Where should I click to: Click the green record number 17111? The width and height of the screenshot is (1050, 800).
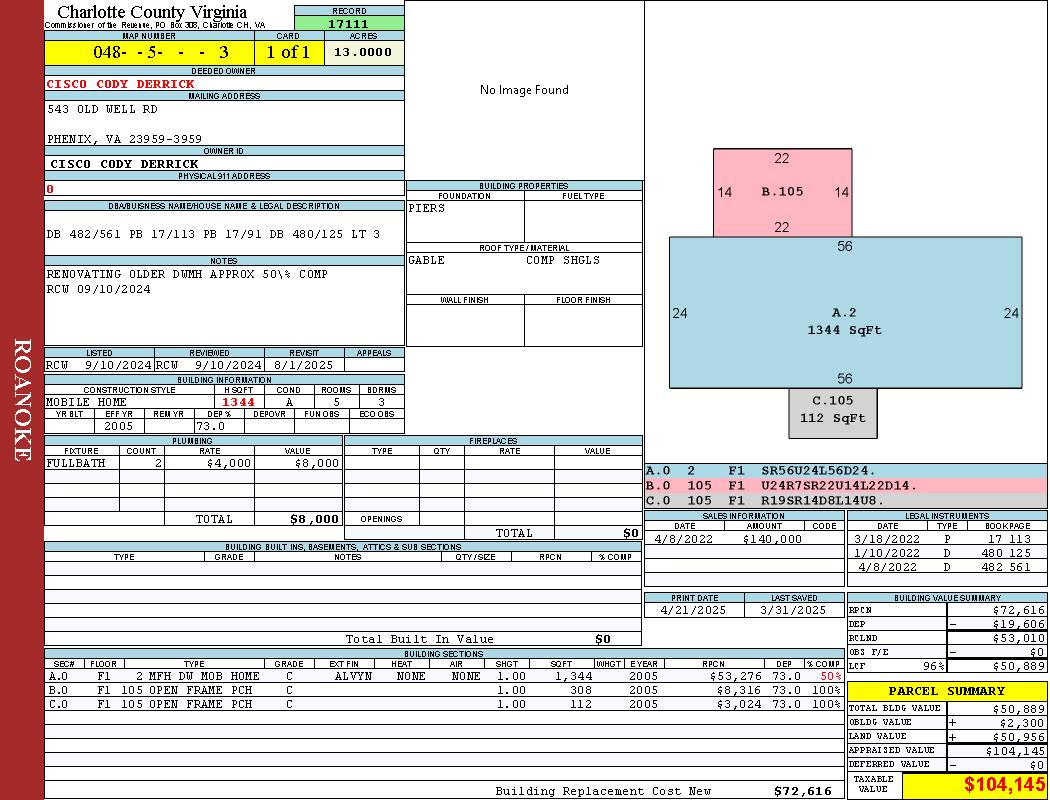(x=349, y=24)
